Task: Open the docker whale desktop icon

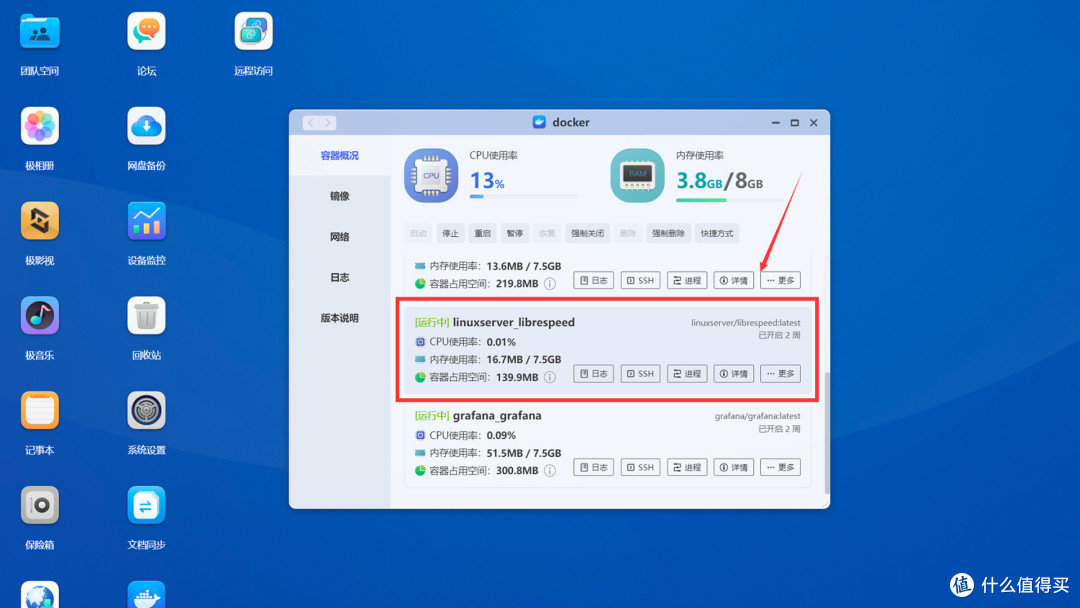Action: 146,595
